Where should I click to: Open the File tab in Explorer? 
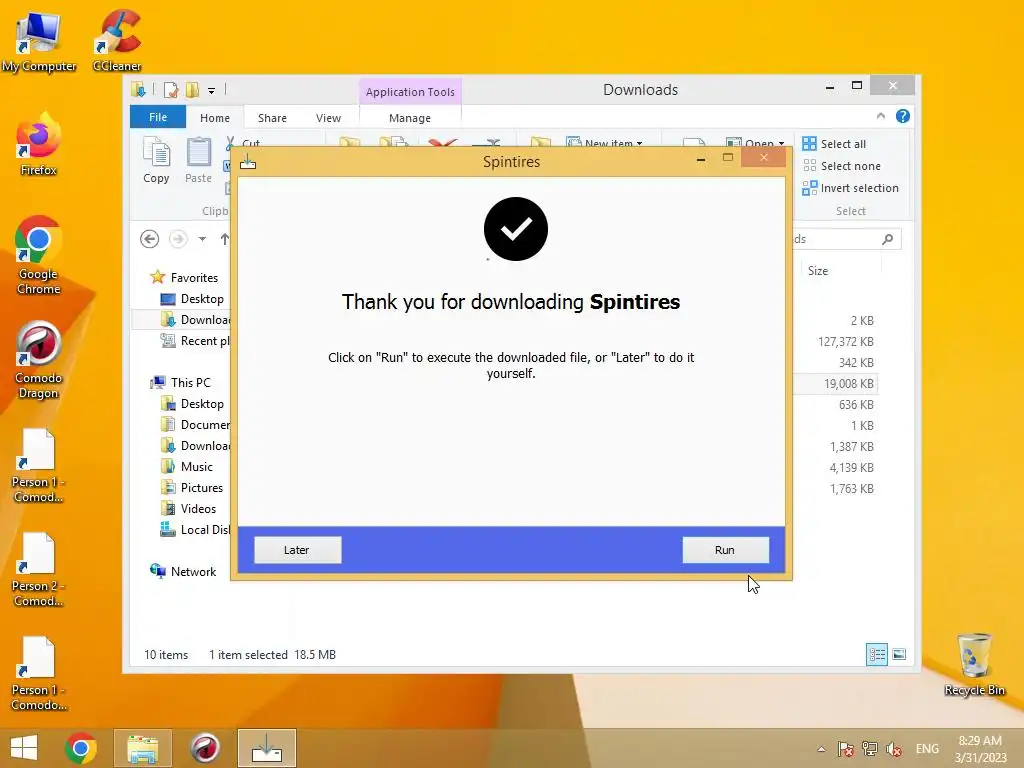click(x=158, y=117)
